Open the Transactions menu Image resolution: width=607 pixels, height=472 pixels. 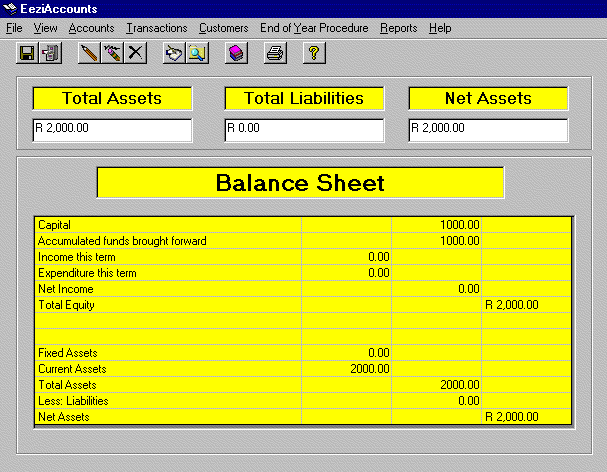[x=157, y=28]
